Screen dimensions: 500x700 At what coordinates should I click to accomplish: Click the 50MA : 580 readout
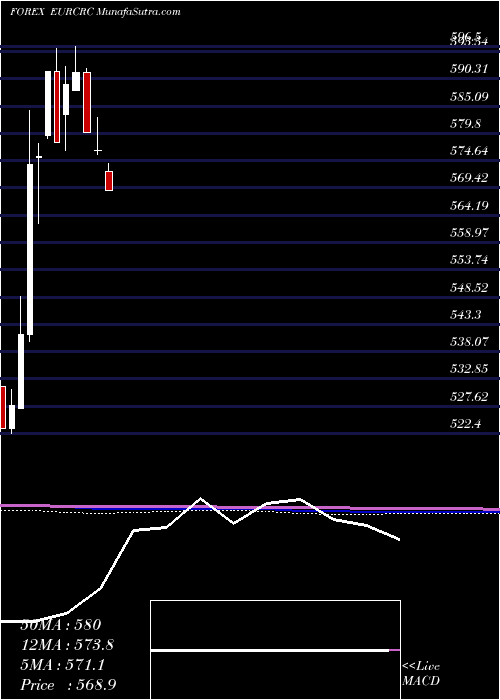tap(61, 625)
